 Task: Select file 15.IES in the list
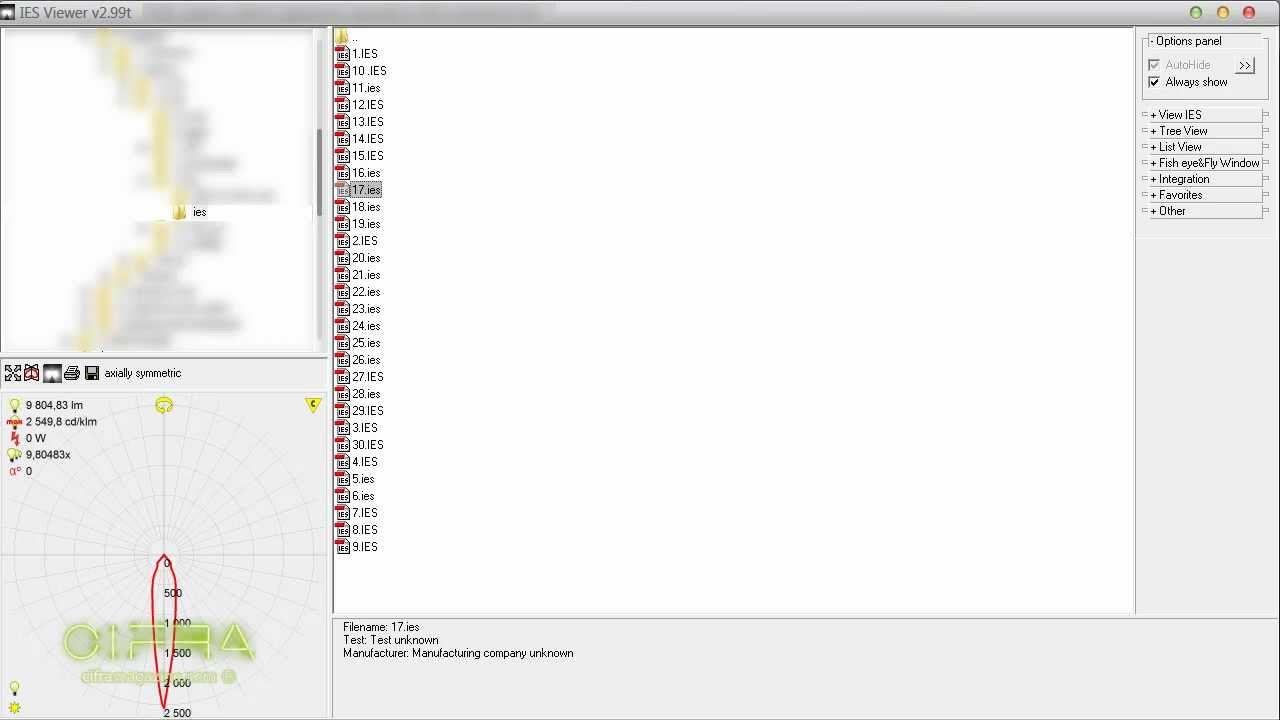click(360, 156)
